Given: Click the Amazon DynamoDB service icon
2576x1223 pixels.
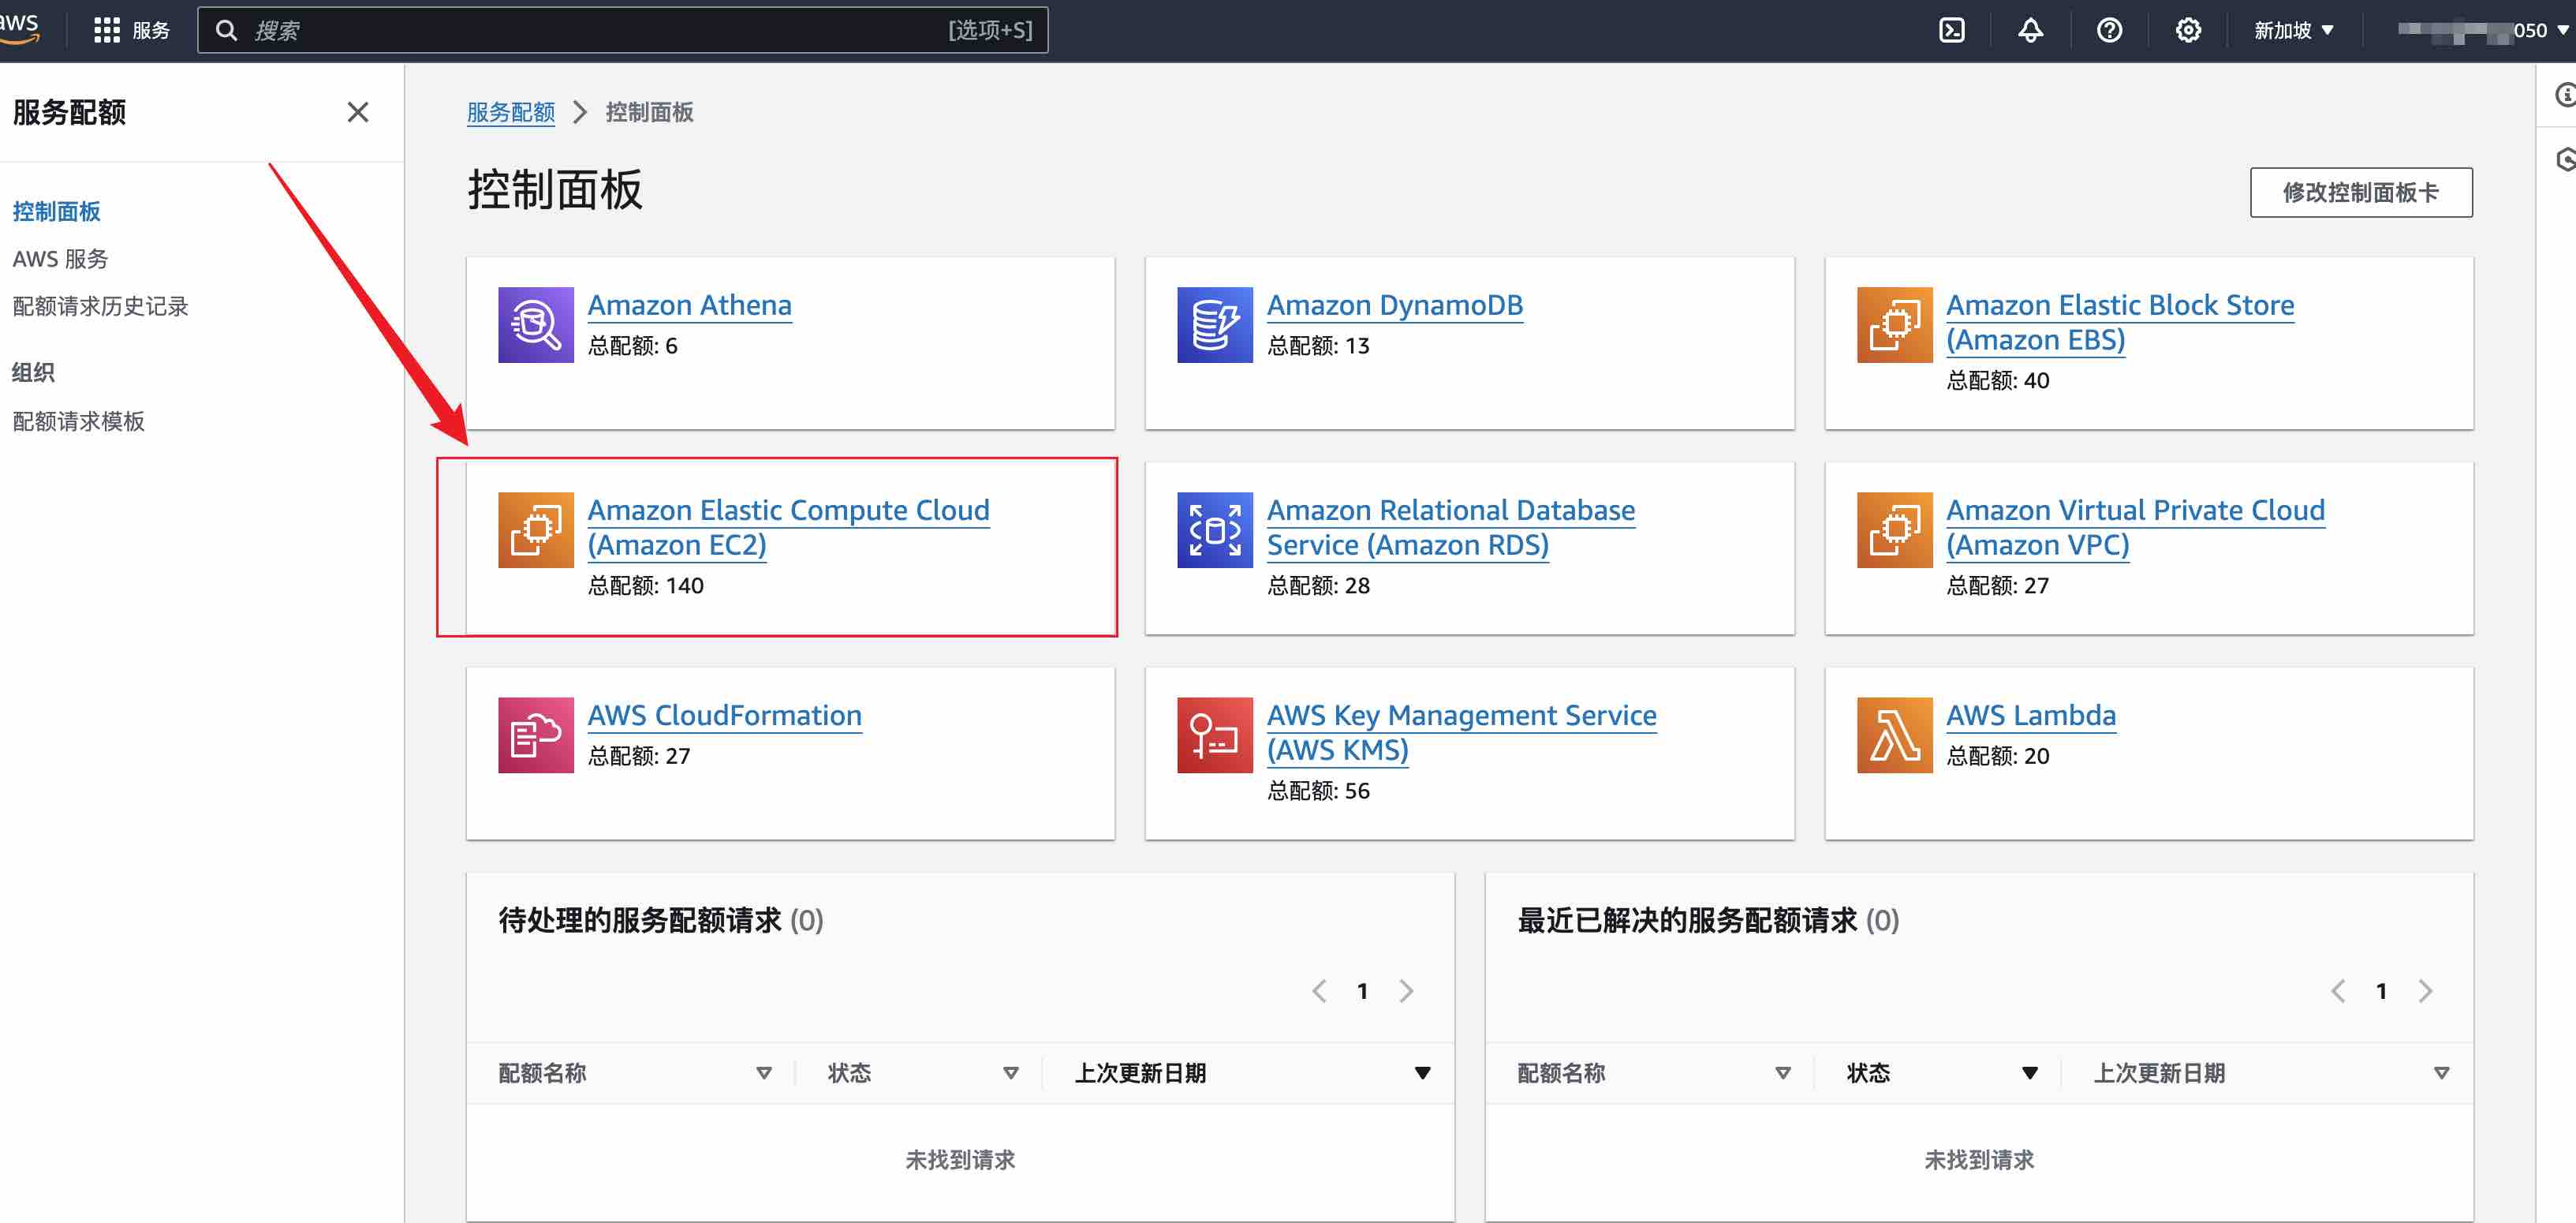Looking at the screenshot, I should [x=1215, y=325].
